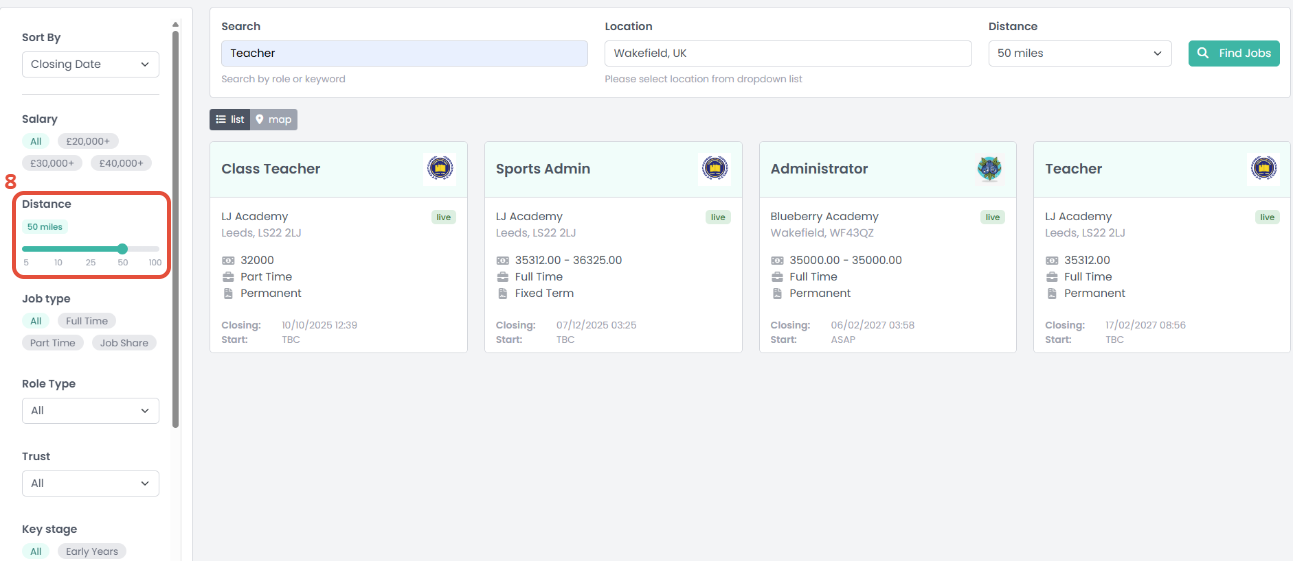
Task: Open the Role Type dropdown
Action: [91, 410]
